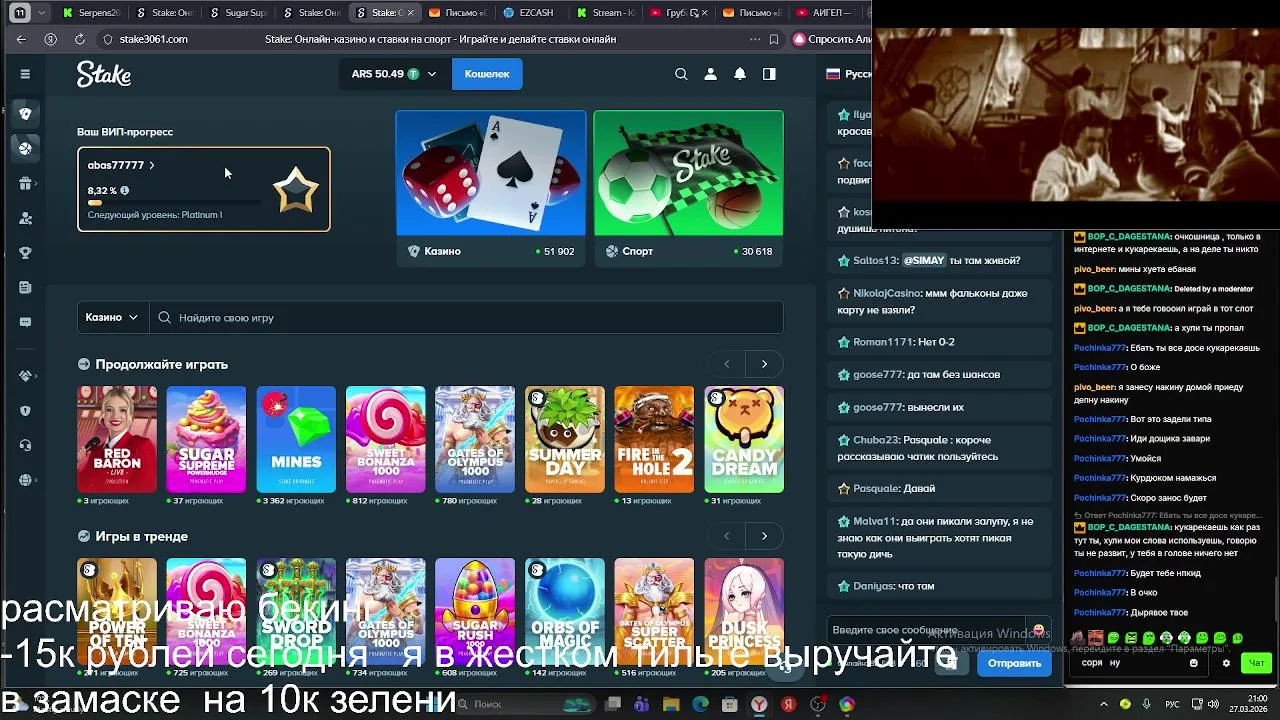This screenshot has width=1280, height=720.
Task: Click the Найдите свою игру search field
Action: 466,317
